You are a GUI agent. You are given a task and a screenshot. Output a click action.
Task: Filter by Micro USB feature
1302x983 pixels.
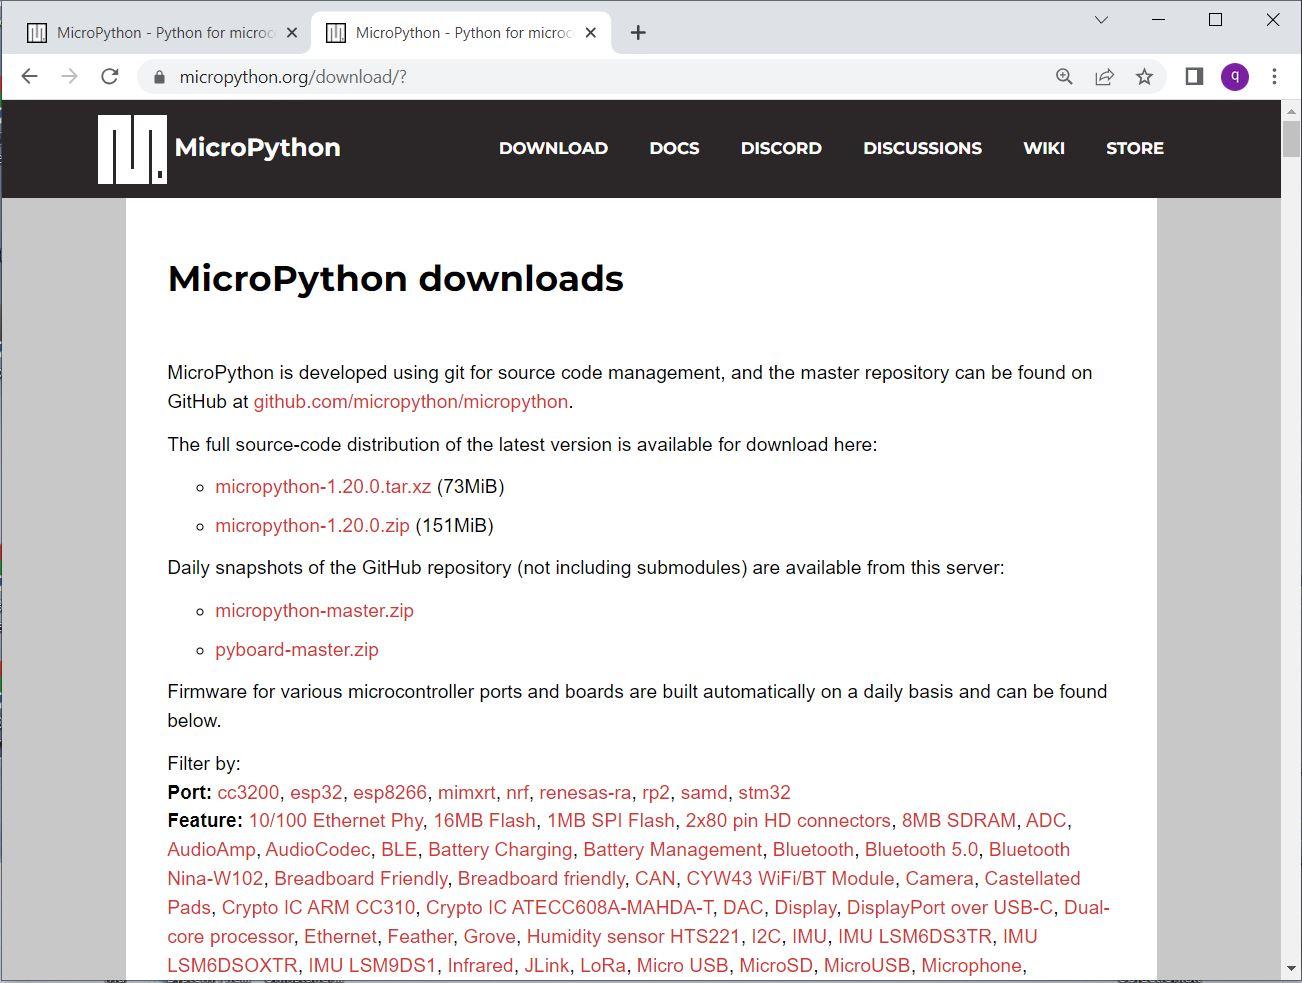click(683, 966)
